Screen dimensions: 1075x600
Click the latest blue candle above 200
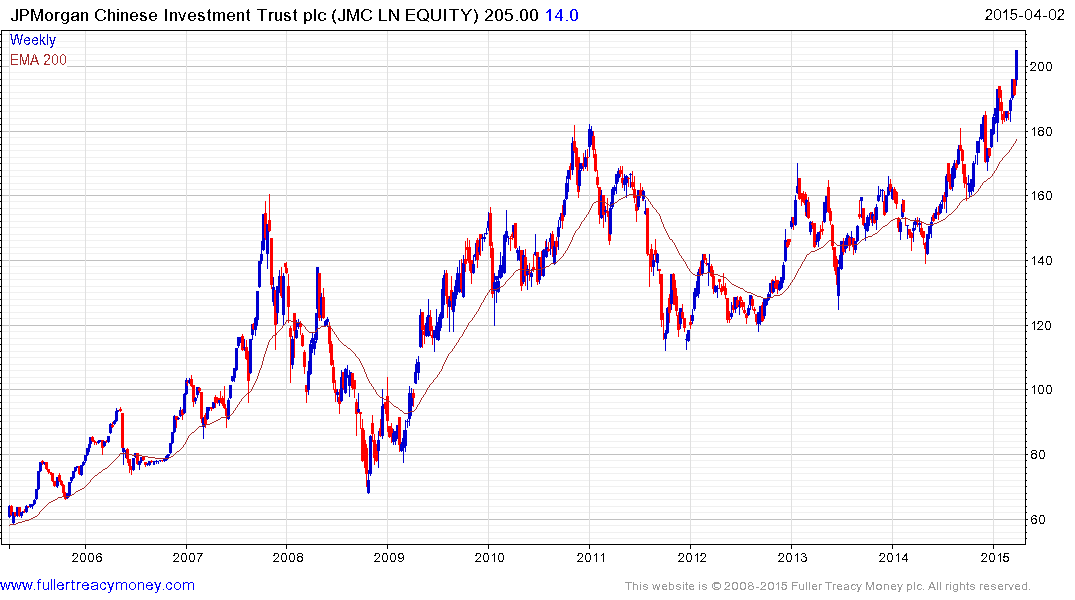(x=1017, y=65)
